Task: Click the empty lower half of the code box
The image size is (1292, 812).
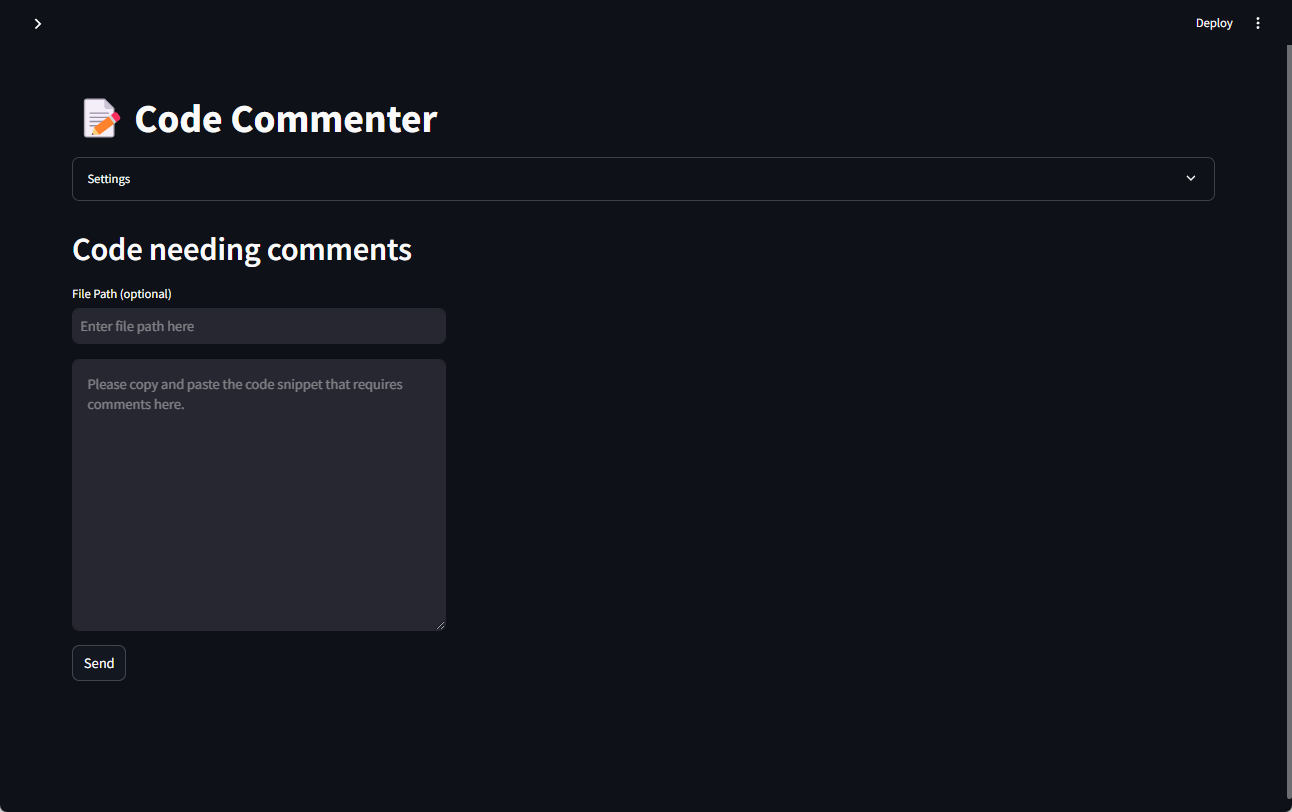Action: point(258,560)
